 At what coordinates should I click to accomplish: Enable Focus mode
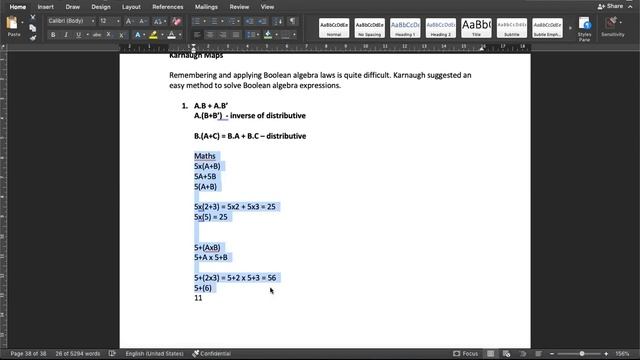point(466,353)
